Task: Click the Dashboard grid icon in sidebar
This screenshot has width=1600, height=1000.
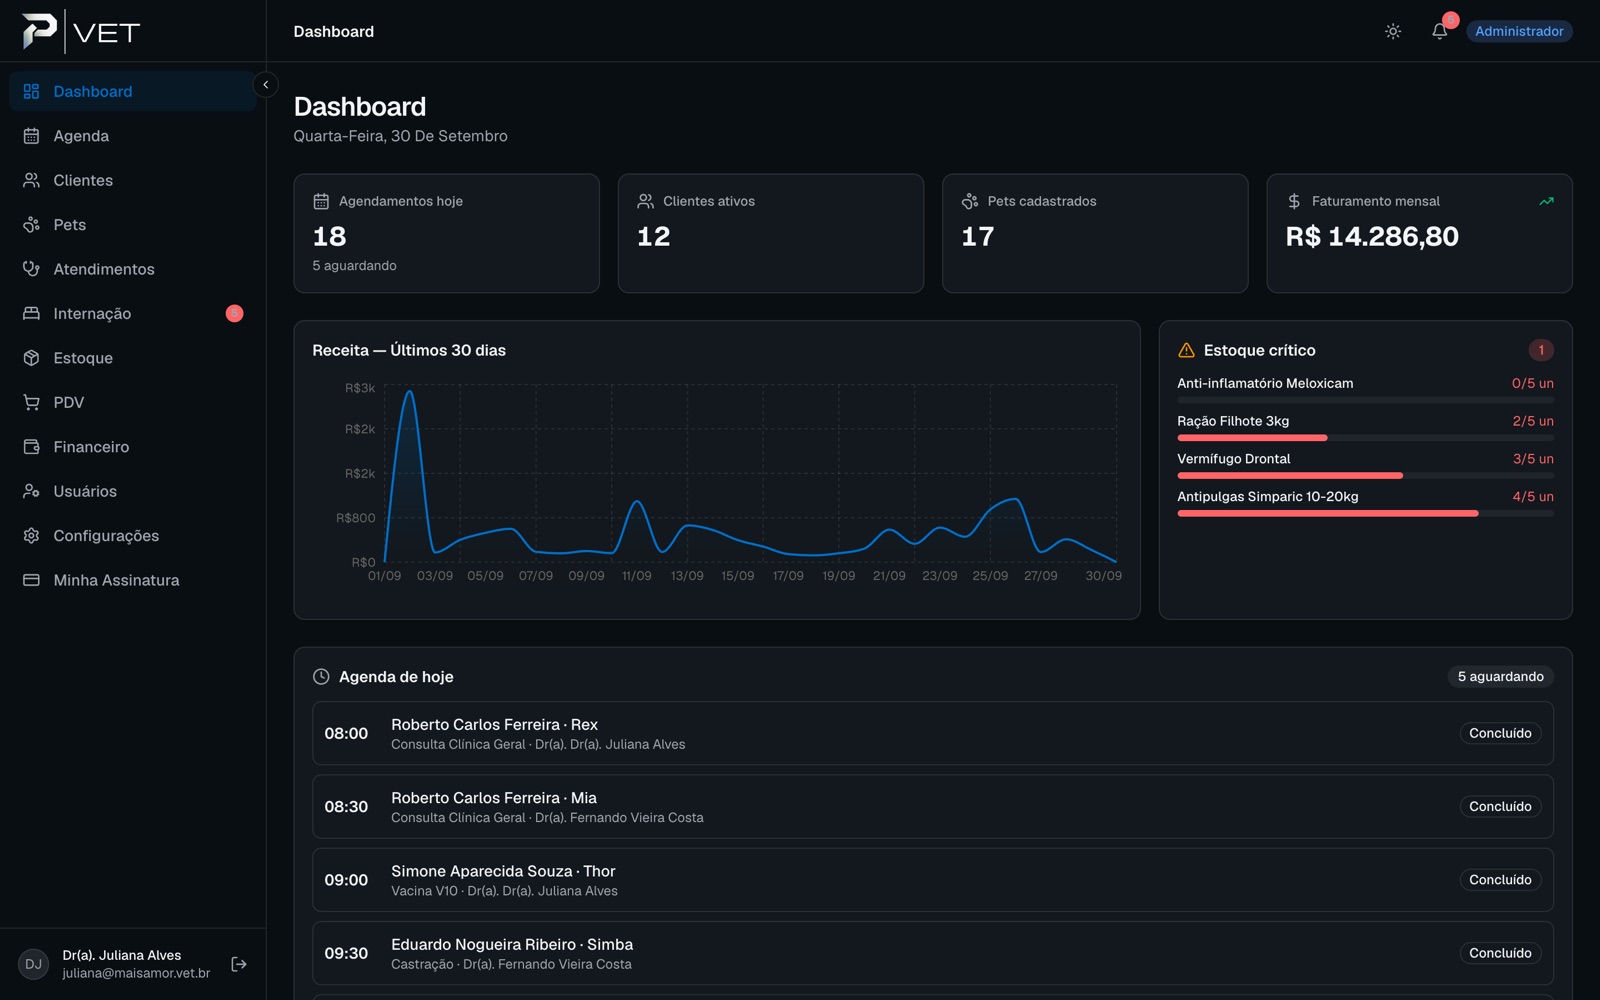Action: pos(31,91)
